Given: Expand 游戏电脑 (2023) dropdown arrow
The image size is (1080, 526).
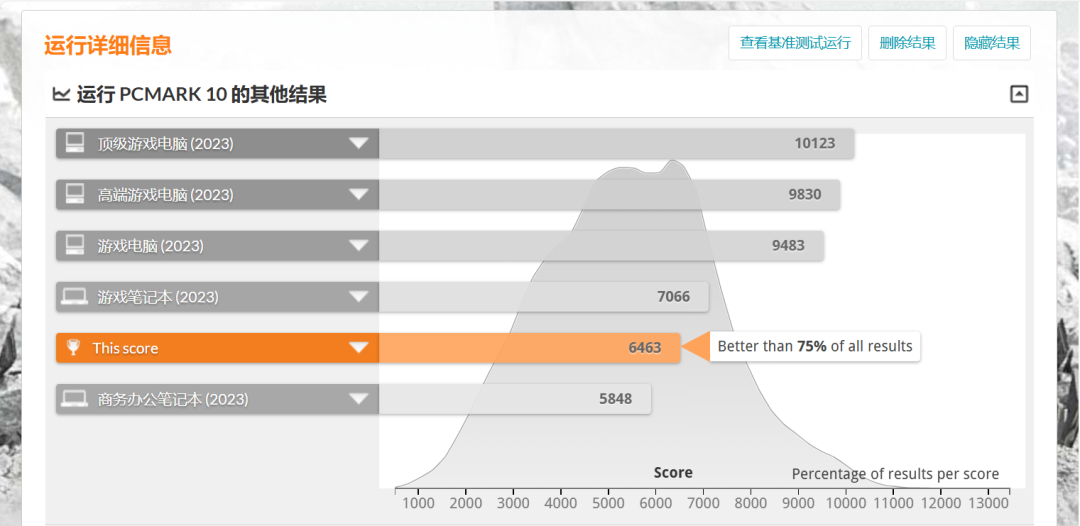Looking at the screenshot, I should pos(359,246).
